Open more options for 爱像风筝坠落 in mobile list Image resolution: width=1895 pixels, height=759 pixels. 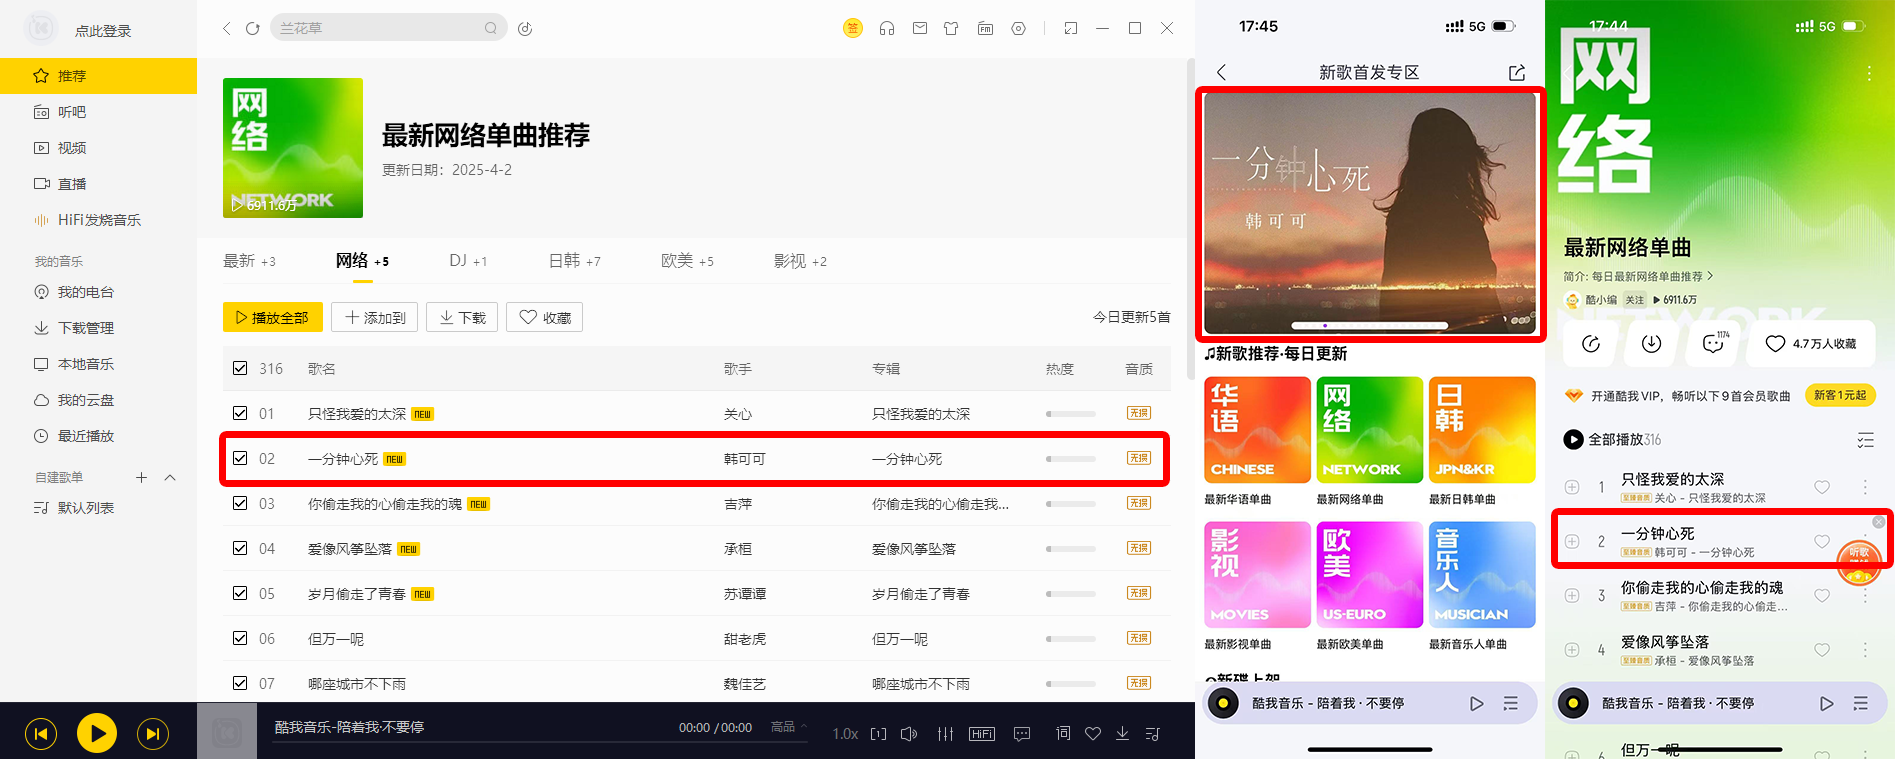[x=1865, y=650]
